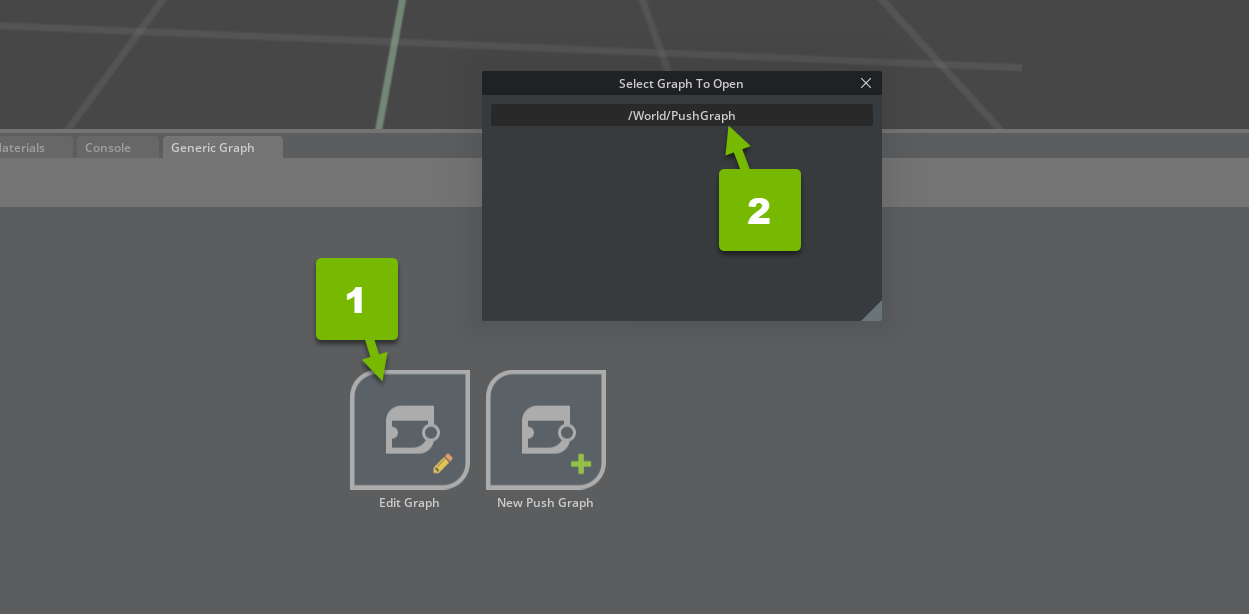Click the Edit Graph tile icon
Image resolution: width=1249 pixels, height=614 pixels.
click(409, 429)
